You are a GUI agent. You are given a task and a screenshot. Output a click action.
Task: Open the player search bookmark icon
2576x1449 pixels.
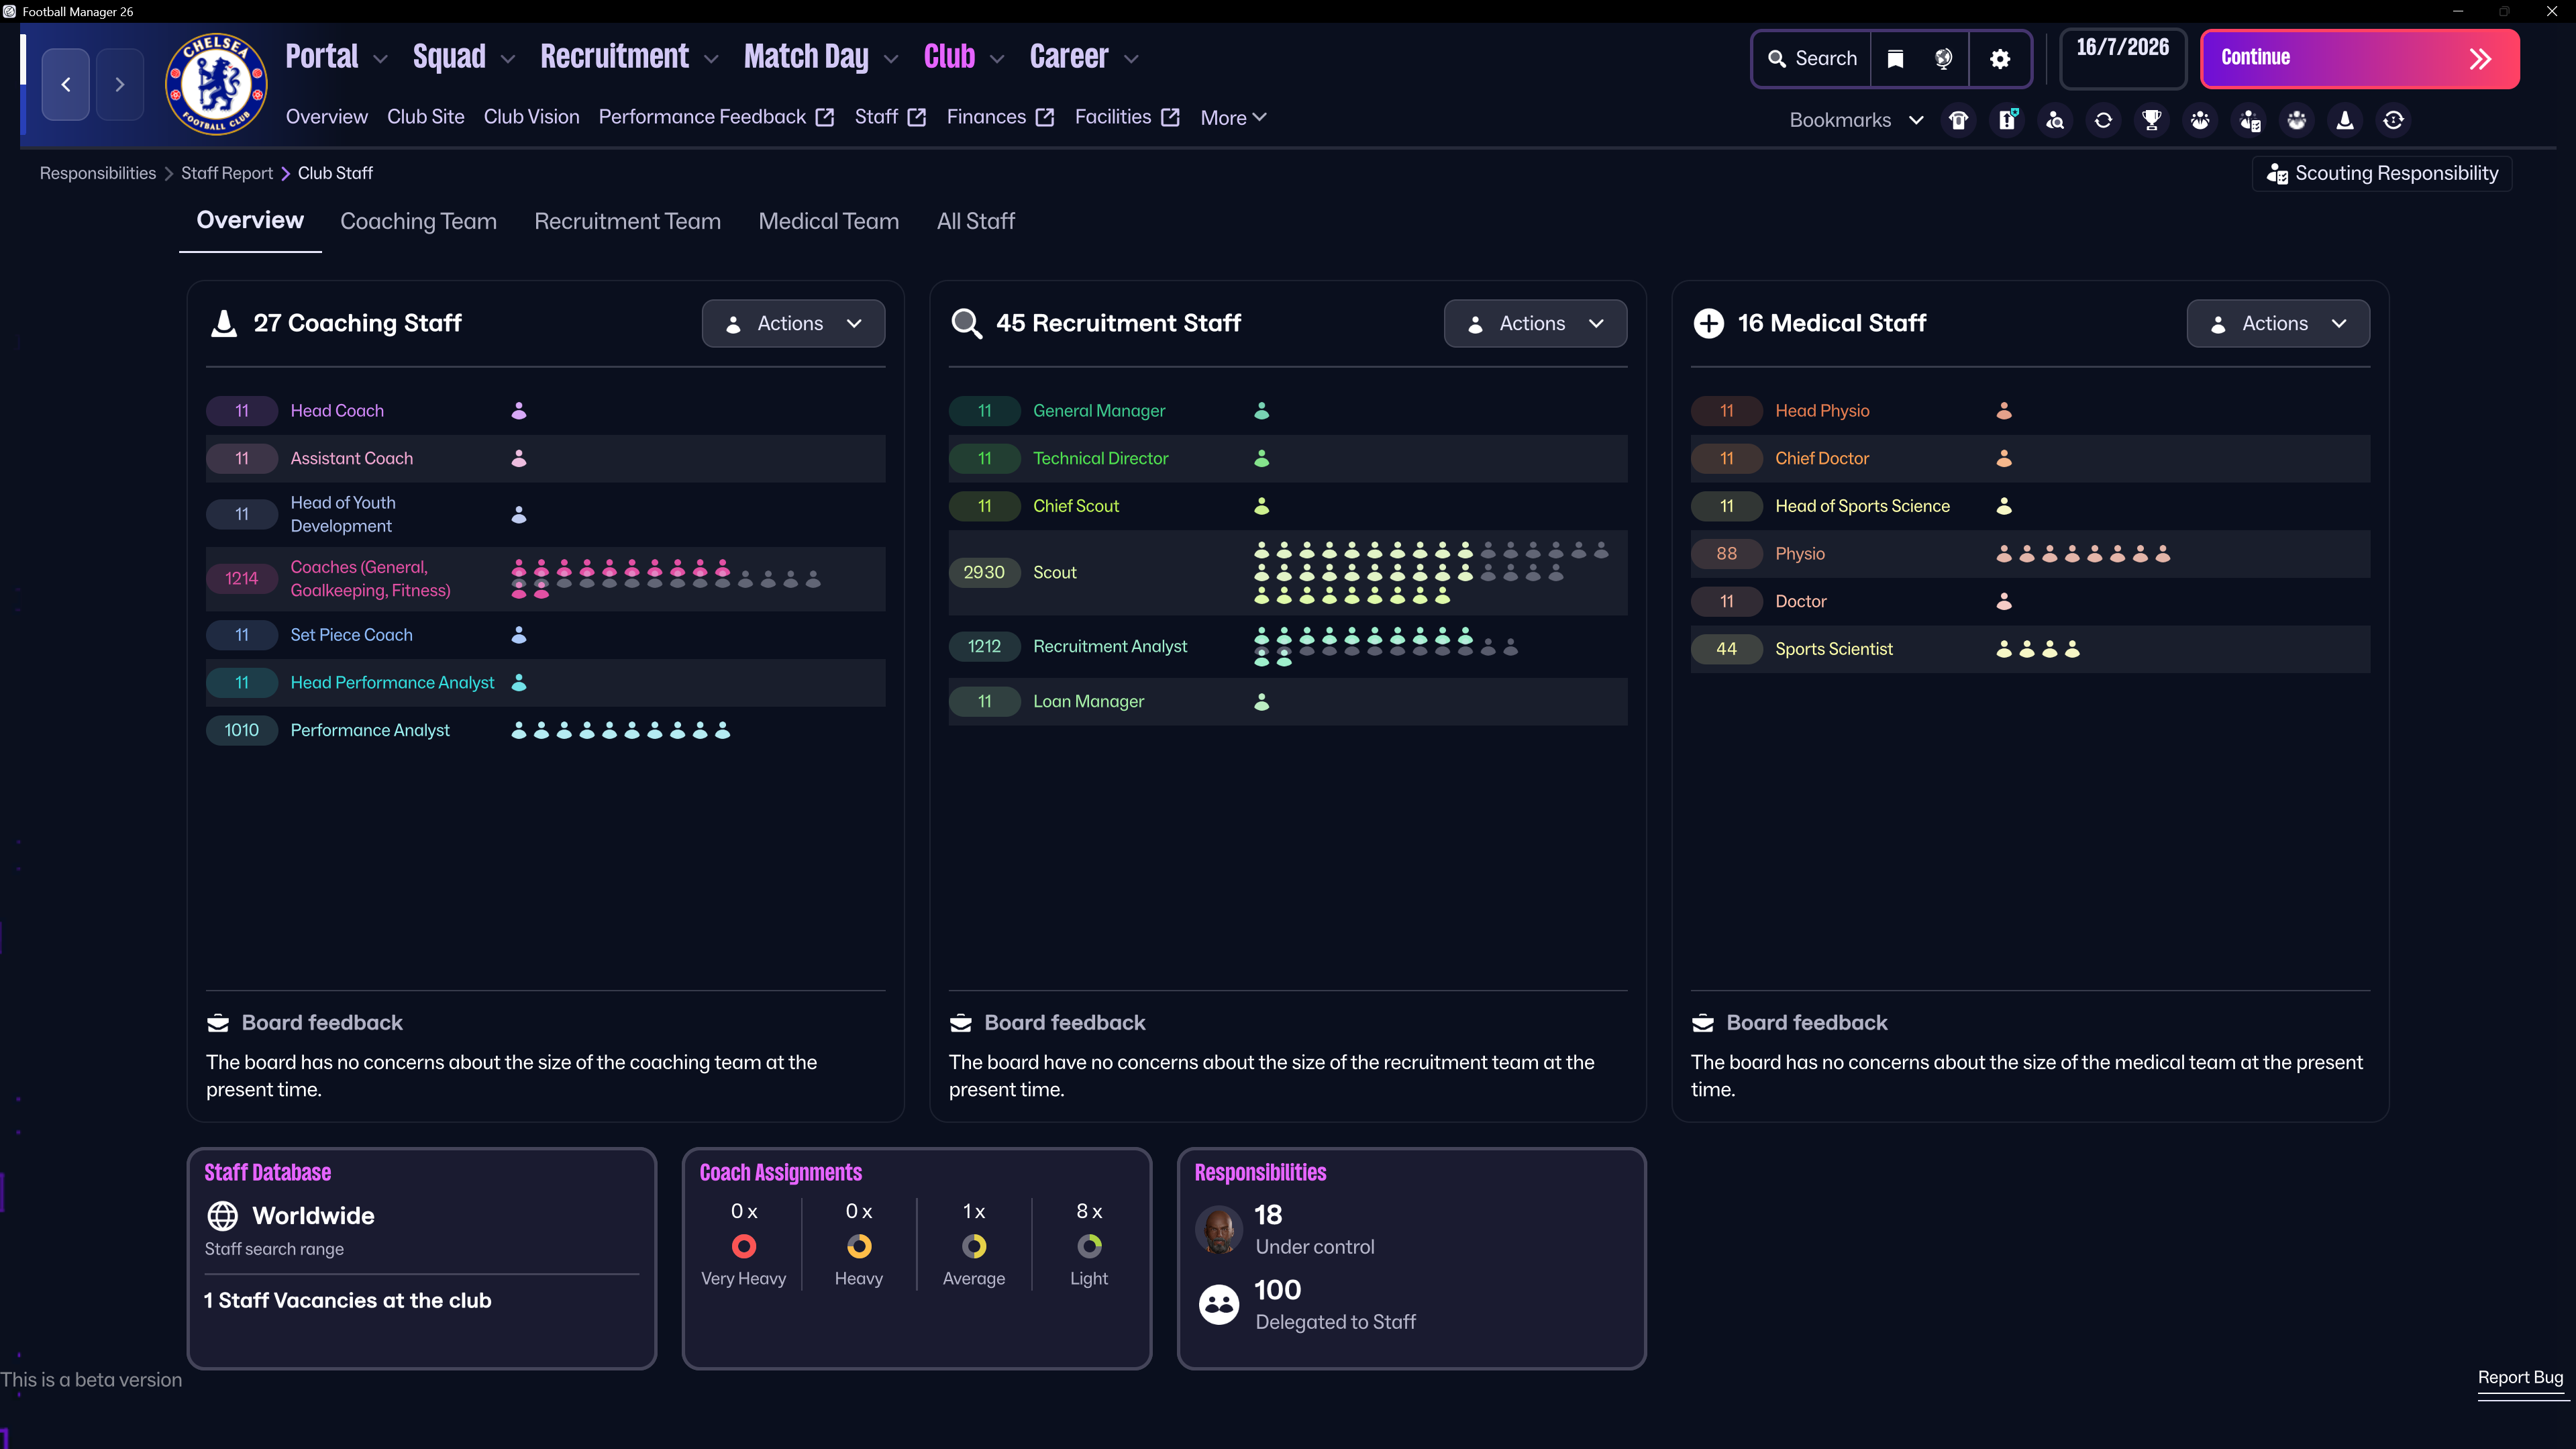2055,120
